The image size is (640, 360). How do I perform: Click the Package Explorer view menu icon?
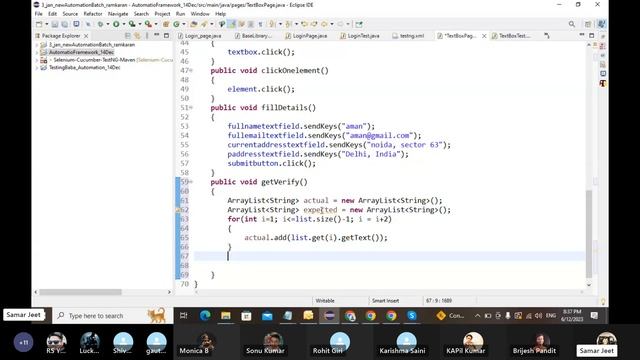(x=147, y=36)
